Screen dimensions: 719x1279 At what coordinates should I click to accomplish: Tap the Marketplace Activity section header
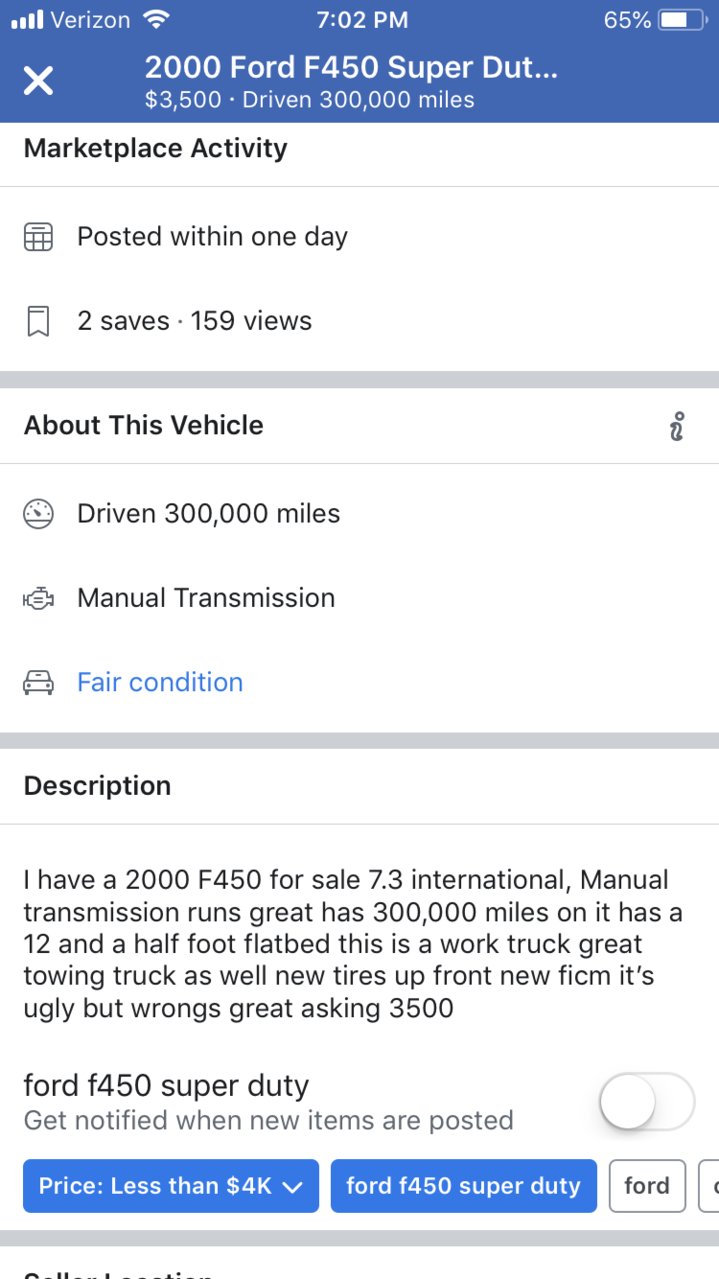[155, 148]
